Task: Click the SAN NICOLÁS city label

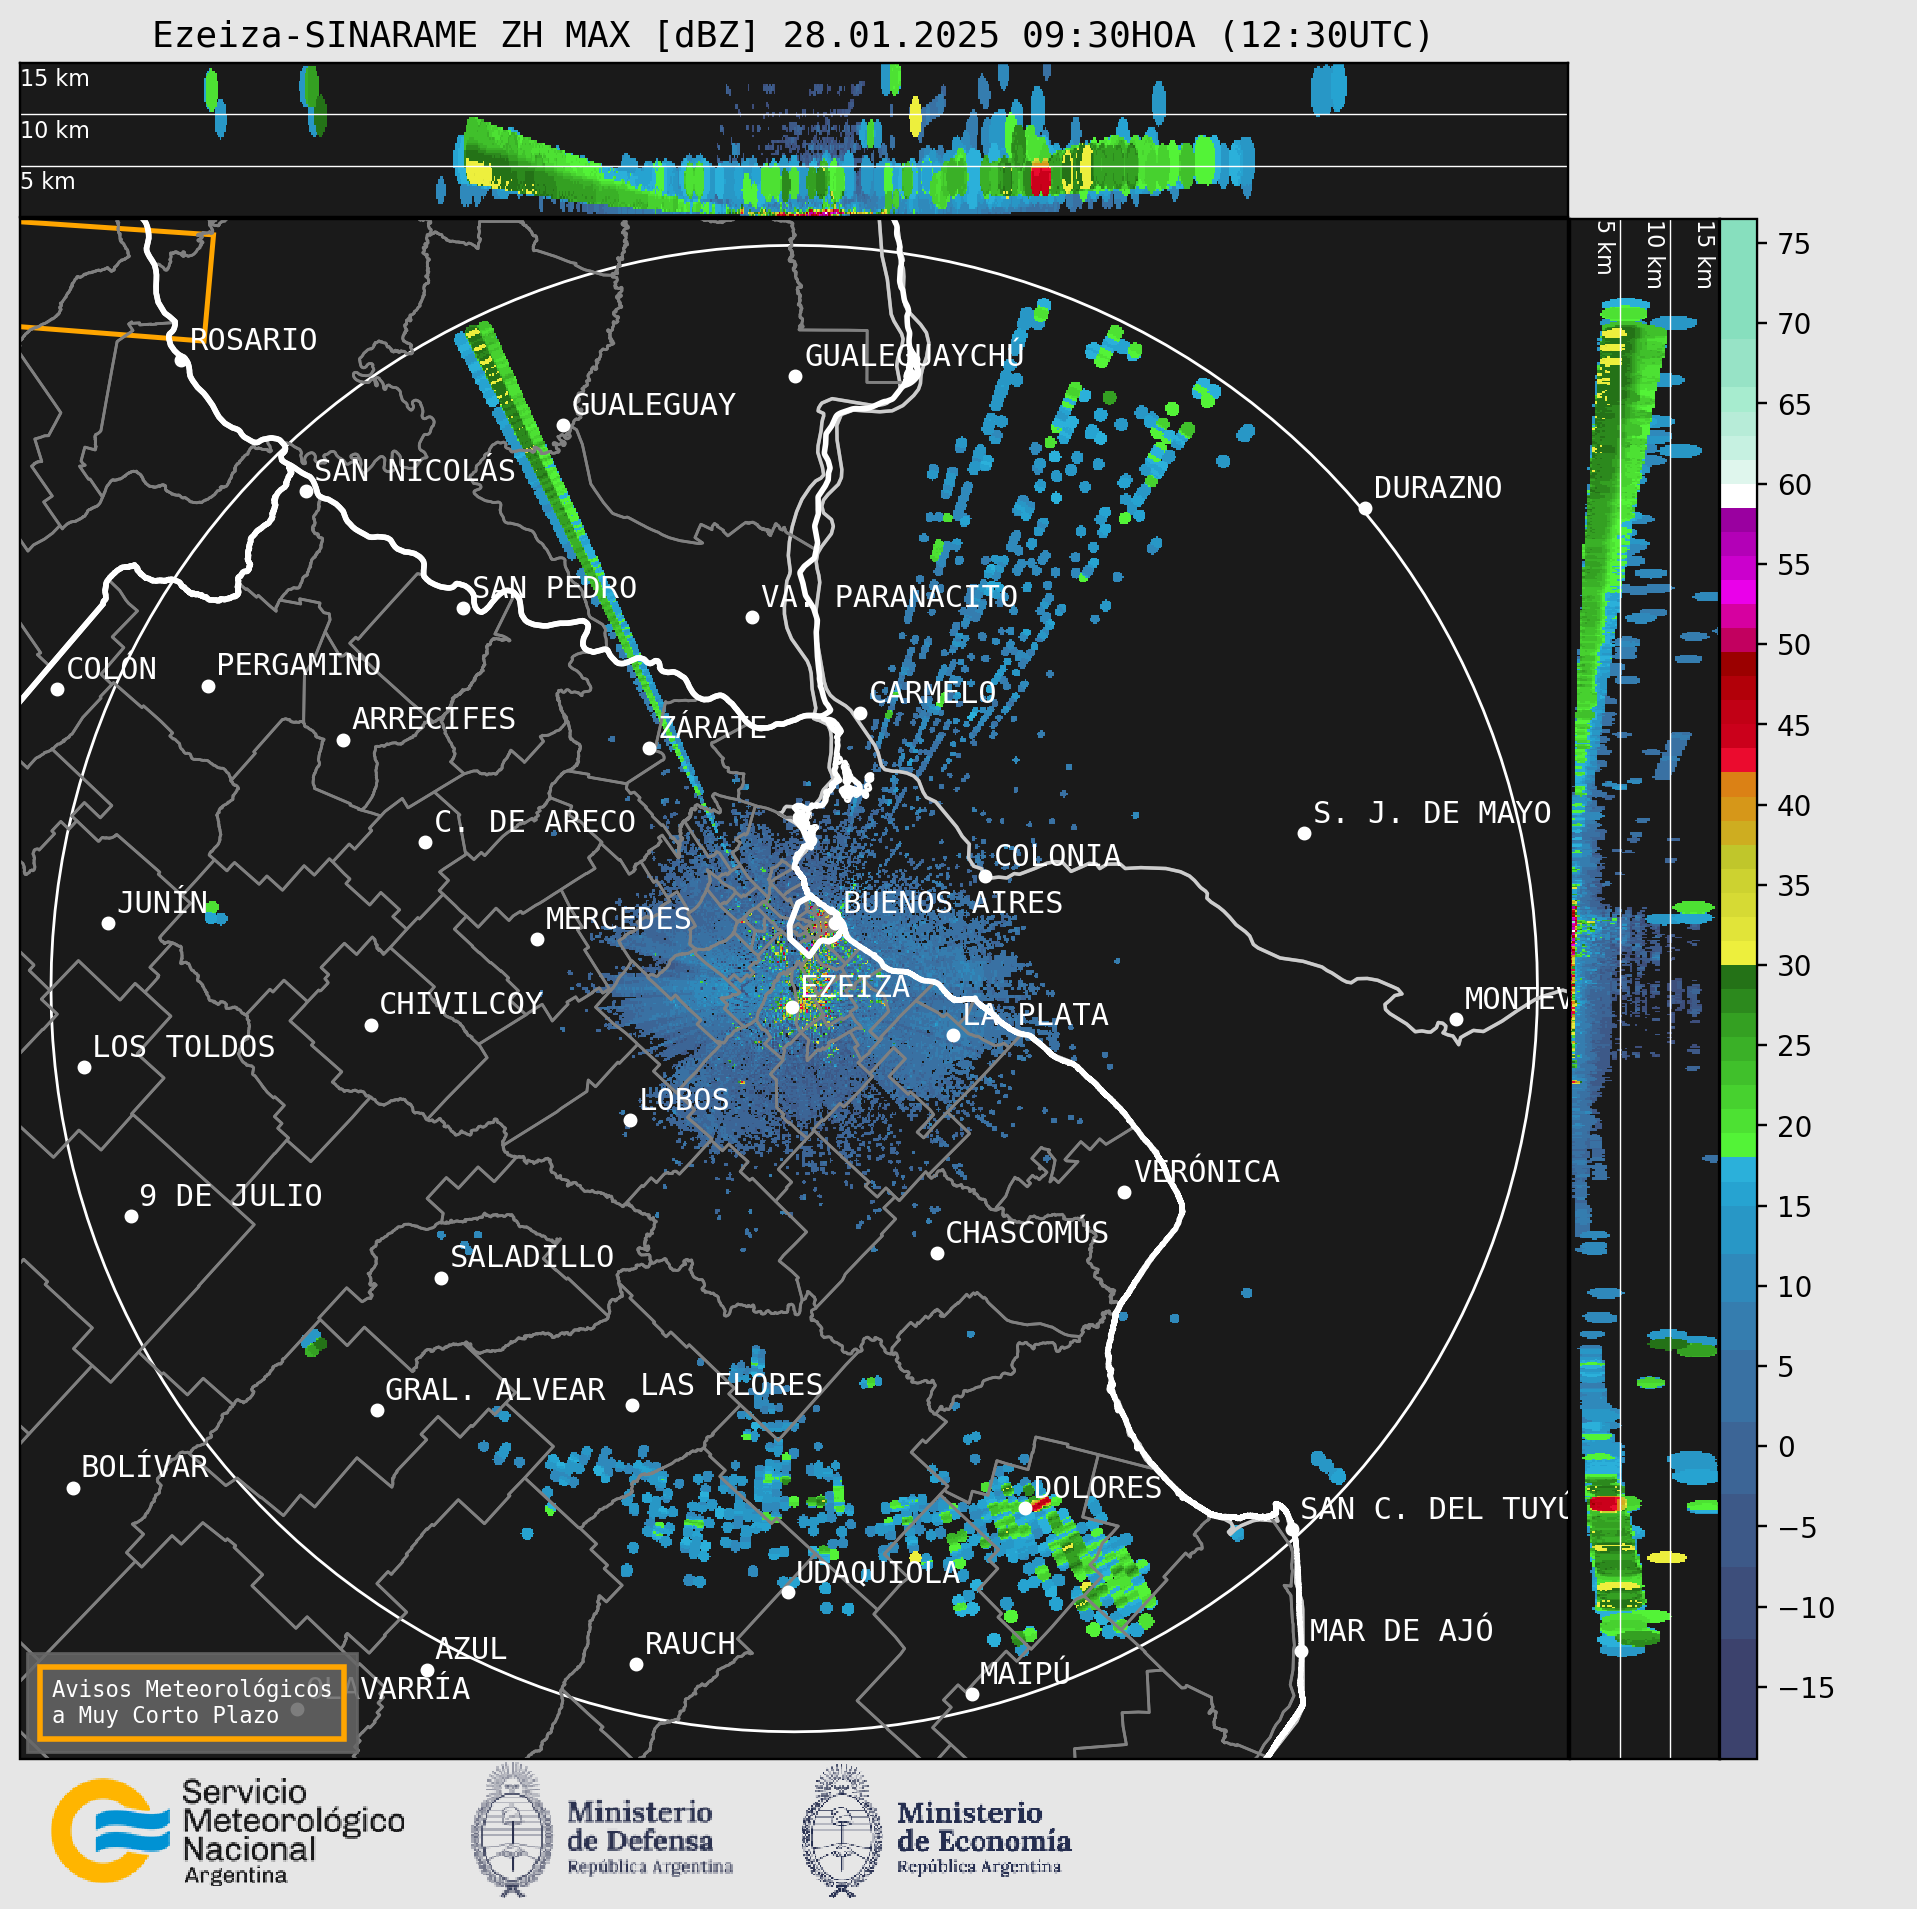Action: [x=415, y=470]
